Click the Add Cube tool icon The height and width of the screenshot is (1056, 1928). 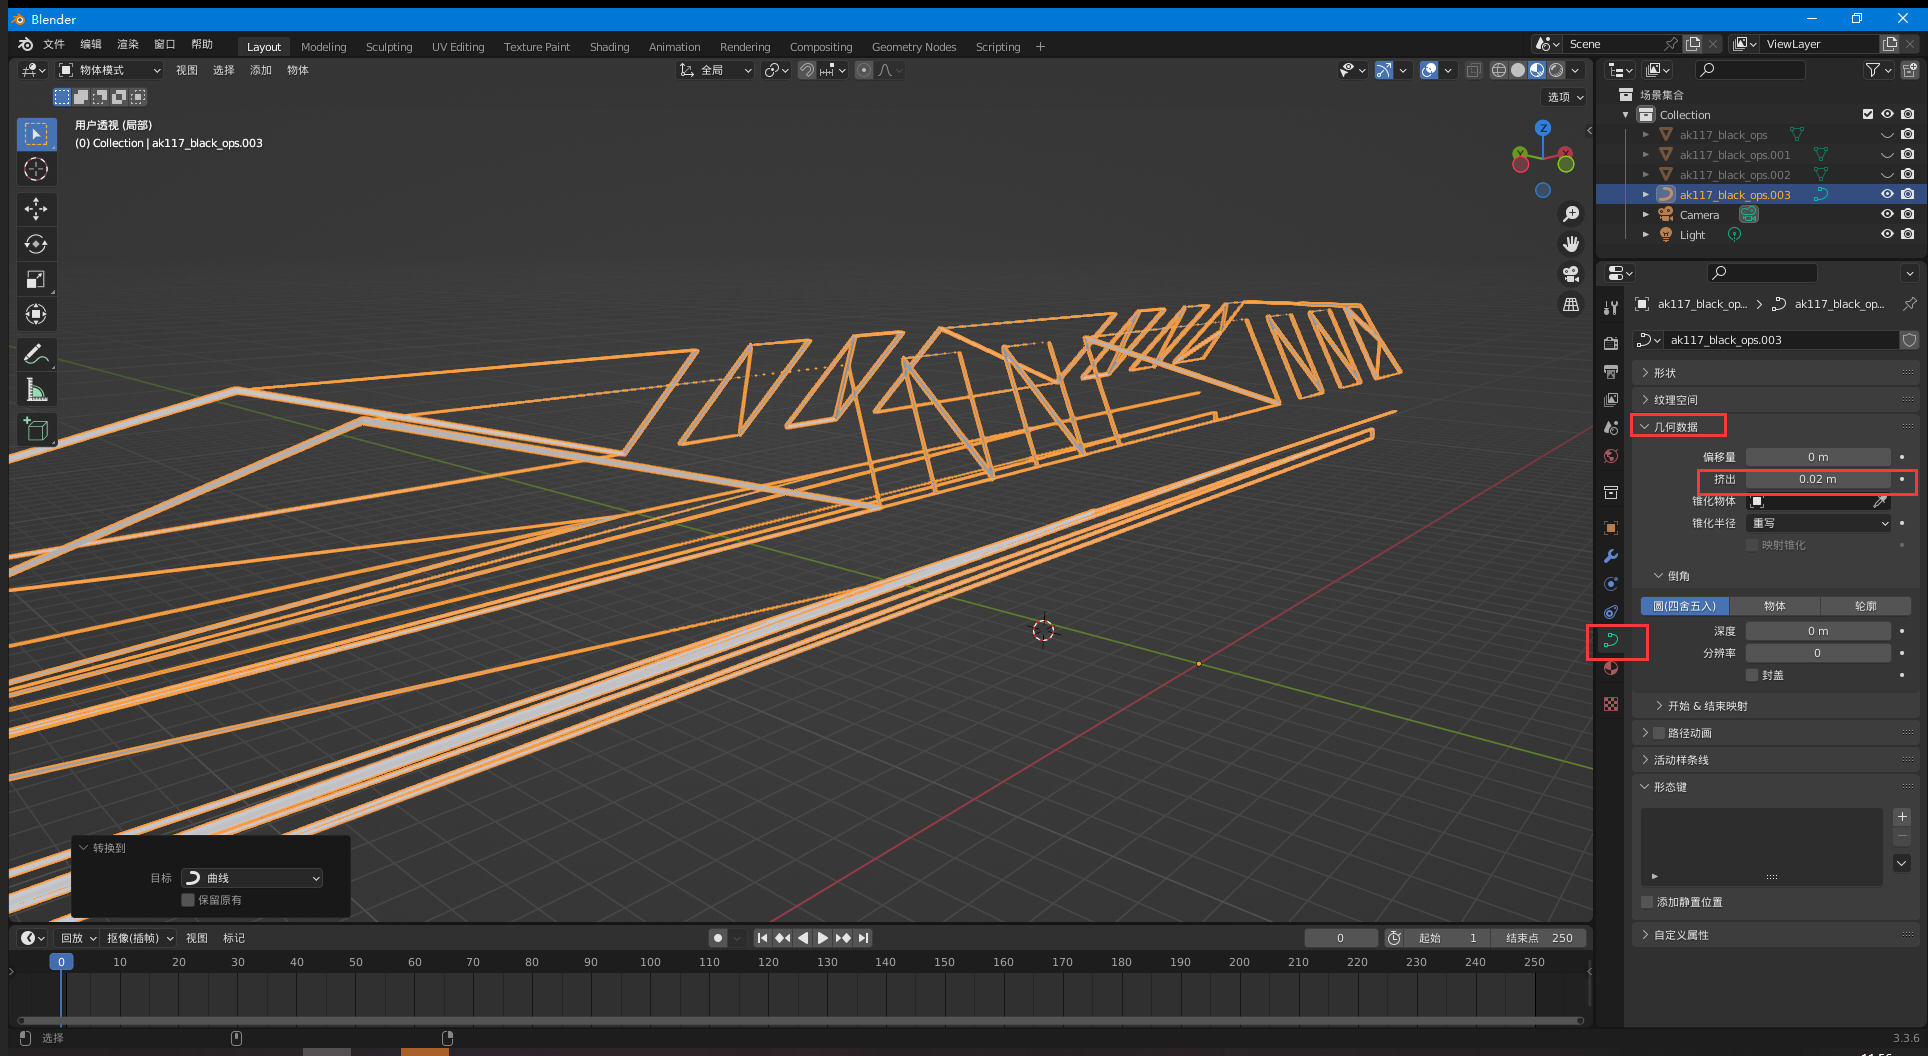click(x=36, y=430)
